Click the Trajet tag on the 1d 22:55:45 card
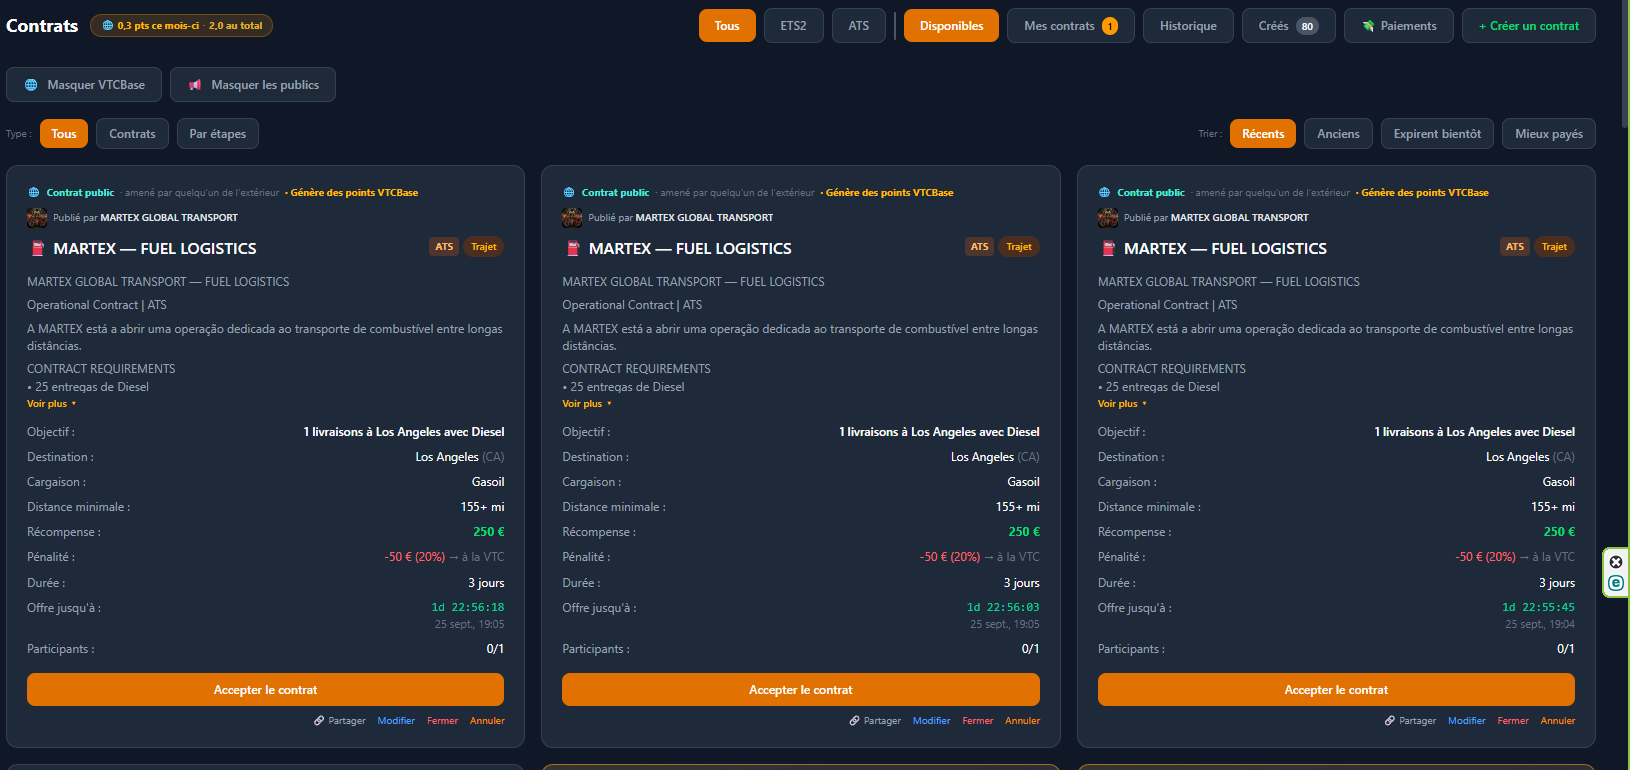 (x=1554, y=247)
